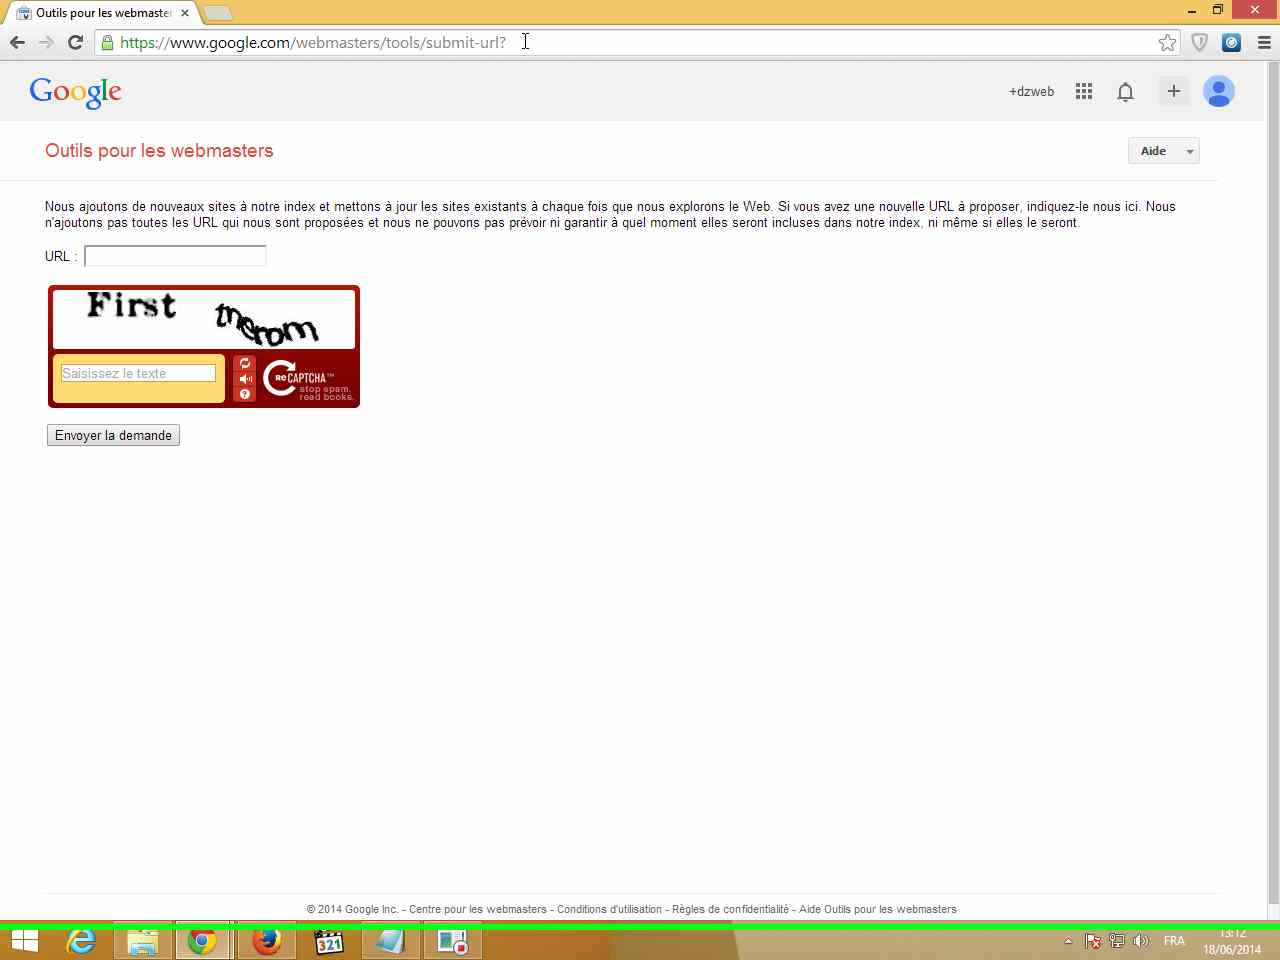Screen dimensions: 1280x960
Task: Play the reCAPTCHA audio challenge
Action: (245, 379)
